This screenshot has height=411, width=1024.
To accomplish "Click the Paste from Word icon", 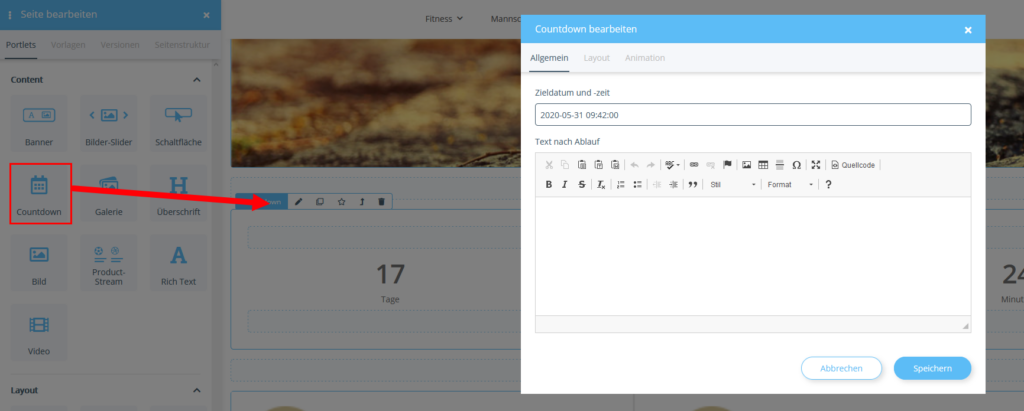I will (615, 165).
